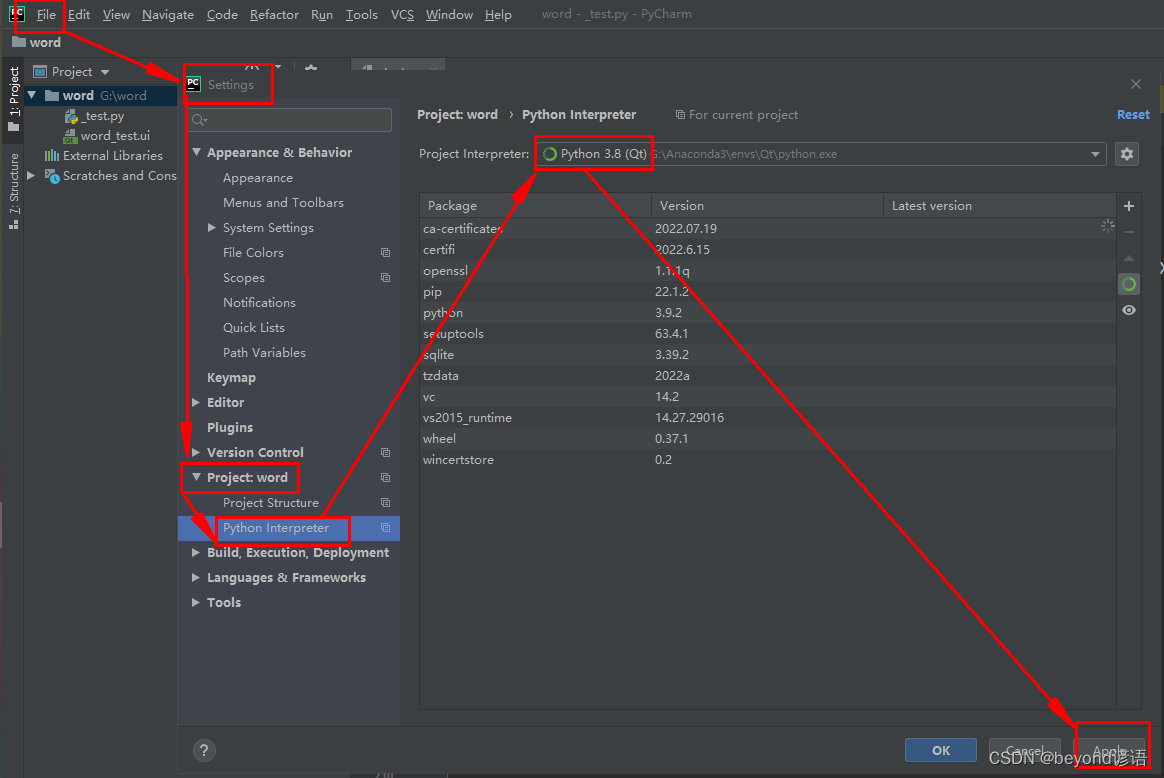
Task: Click the Reset link
Action: pyautogui.click(x=1133, y=114)
